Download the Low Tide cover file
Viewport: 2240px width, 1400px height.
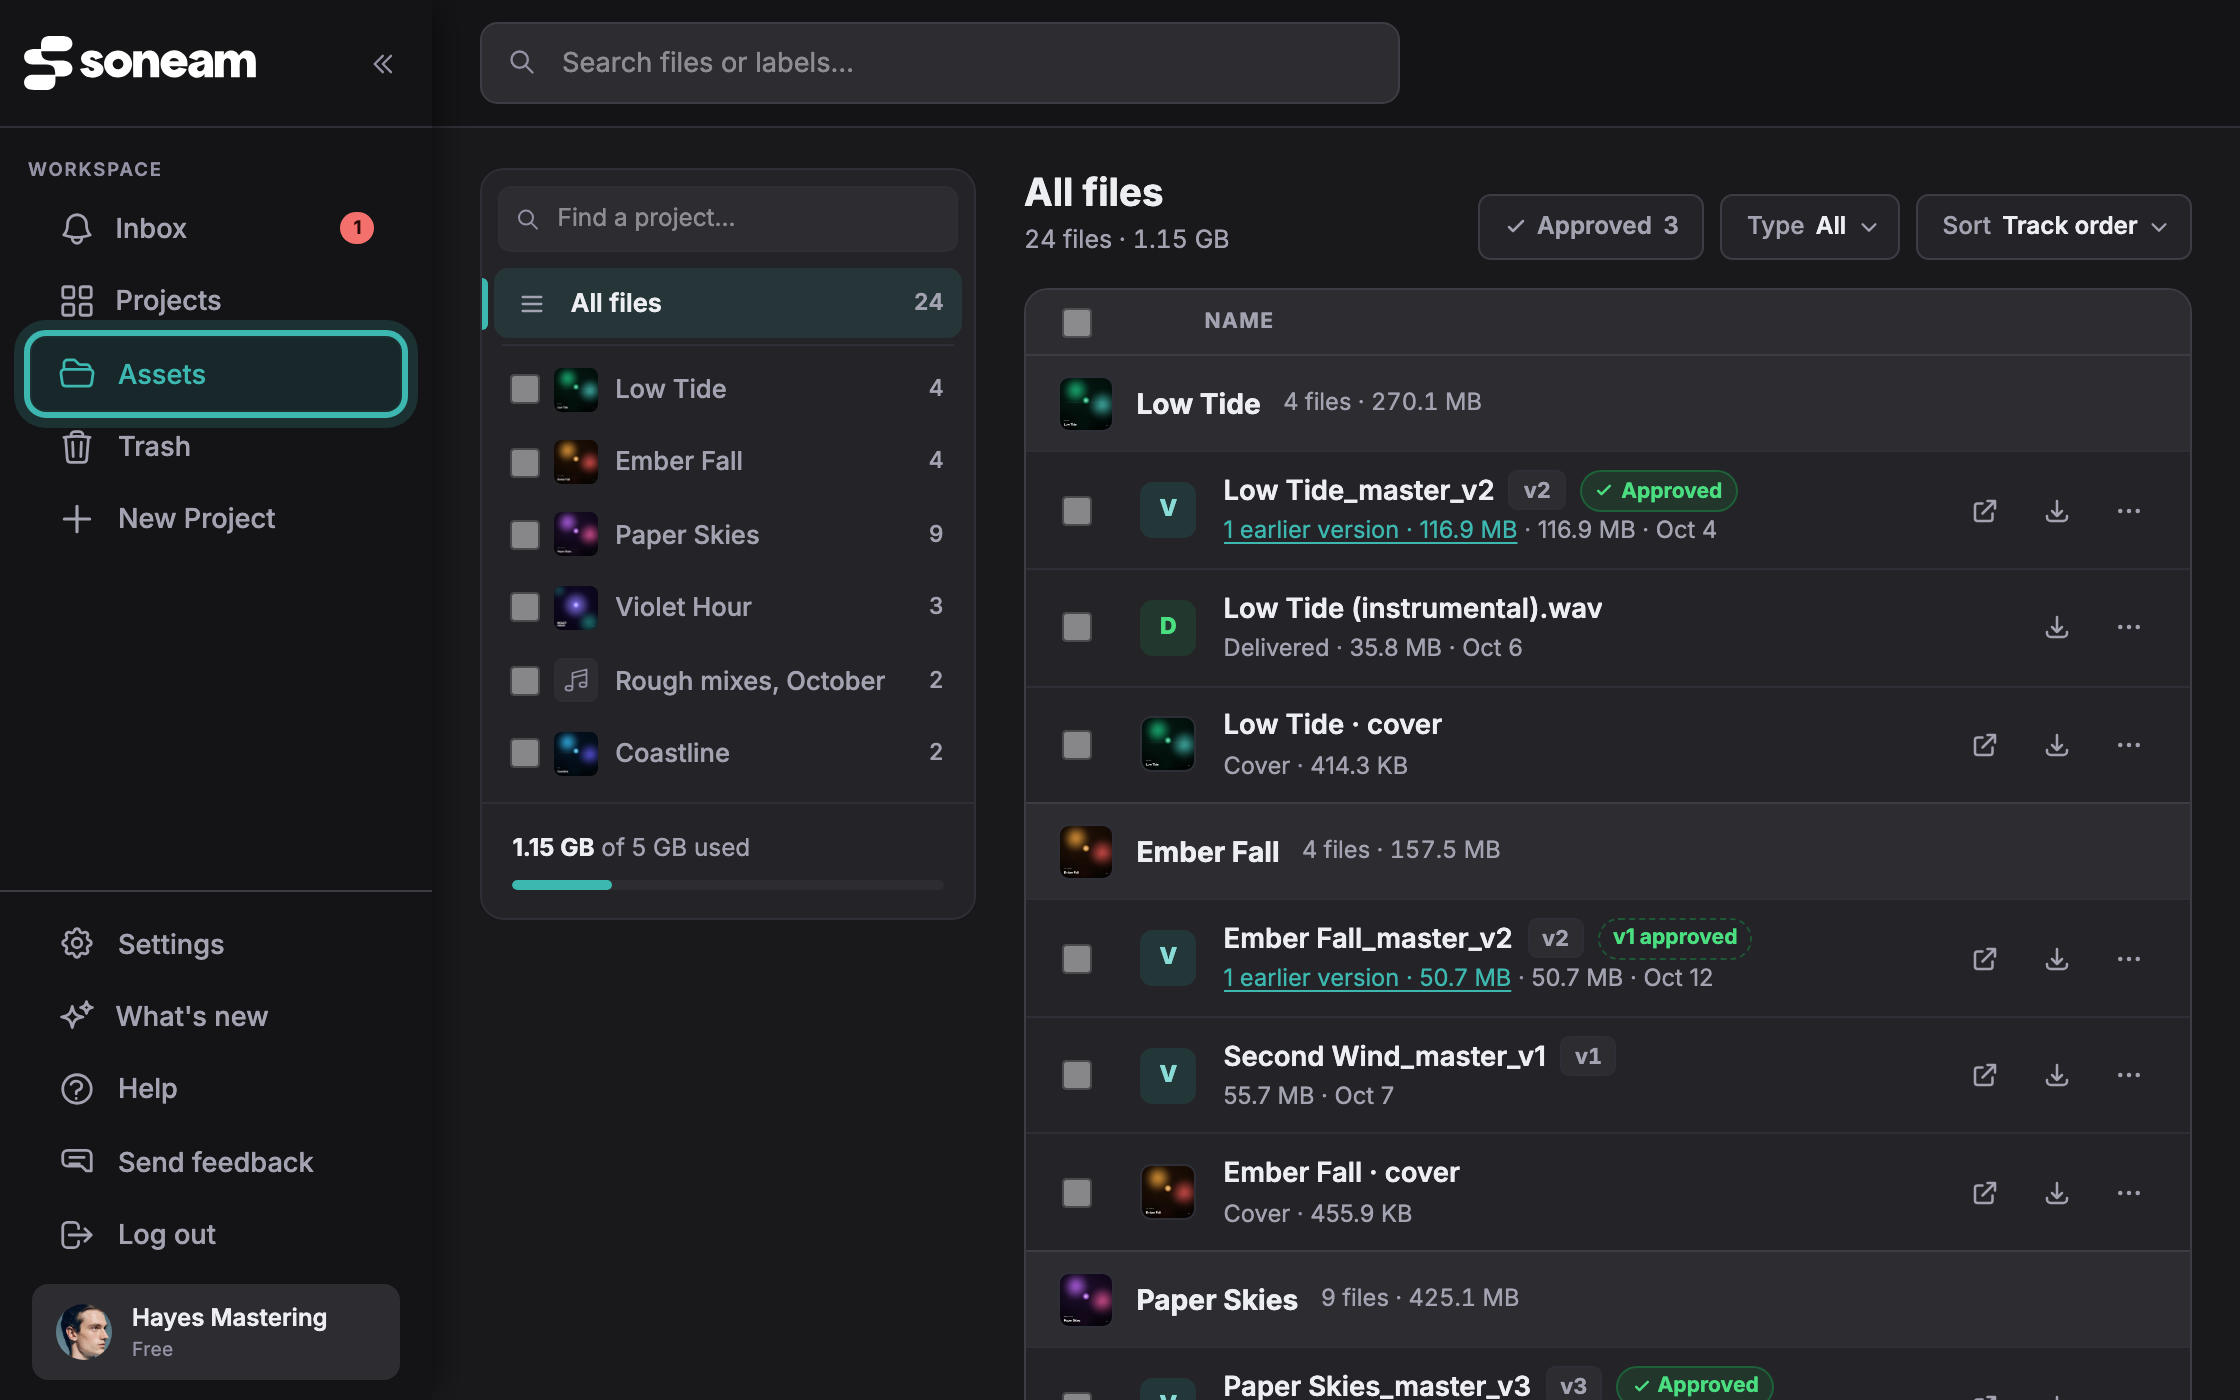[2057, 745]
